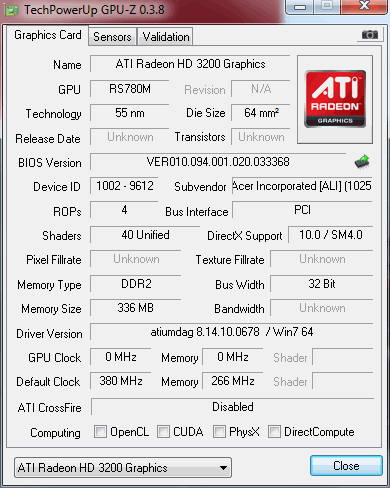Check the PhysX checkbox

tap(219, 431)
